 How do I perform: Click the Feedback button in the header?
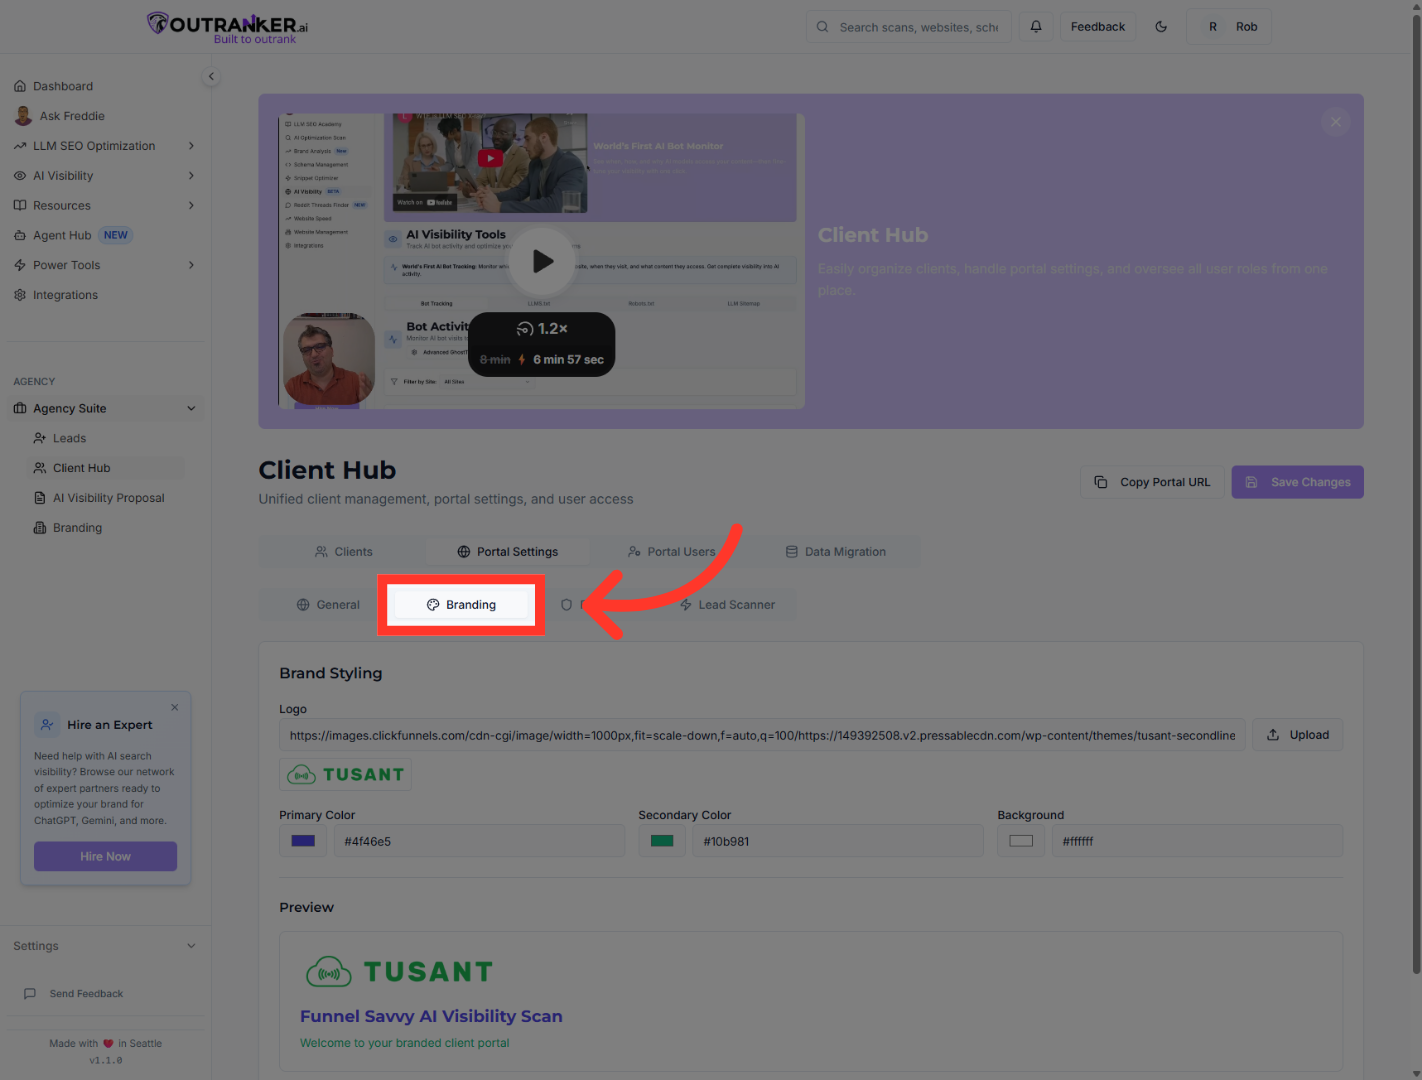click(1098, 27)
